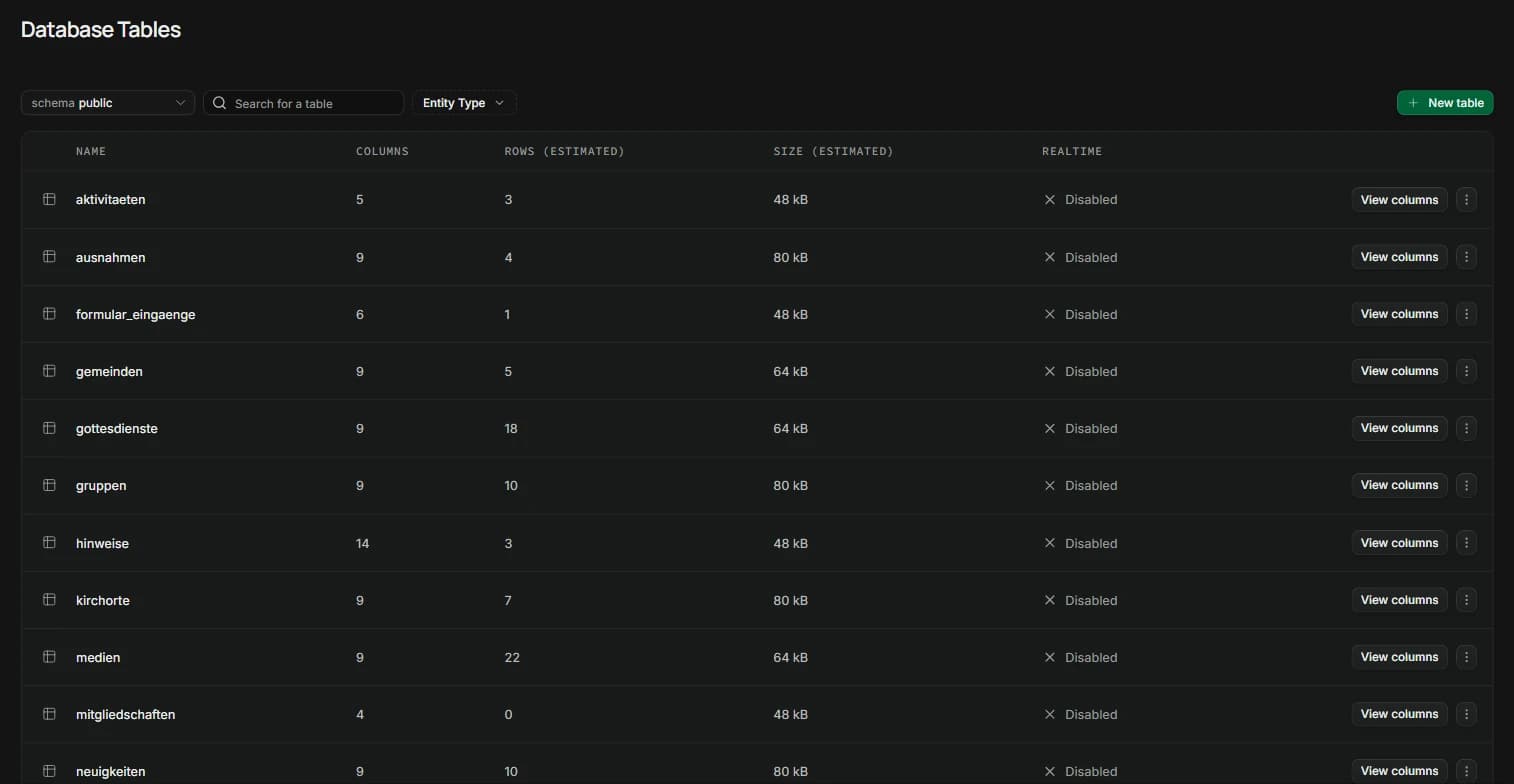This screenshot has width=1514, height=784.
Task: Open the gruppen table row
Action: pos(757,485)
